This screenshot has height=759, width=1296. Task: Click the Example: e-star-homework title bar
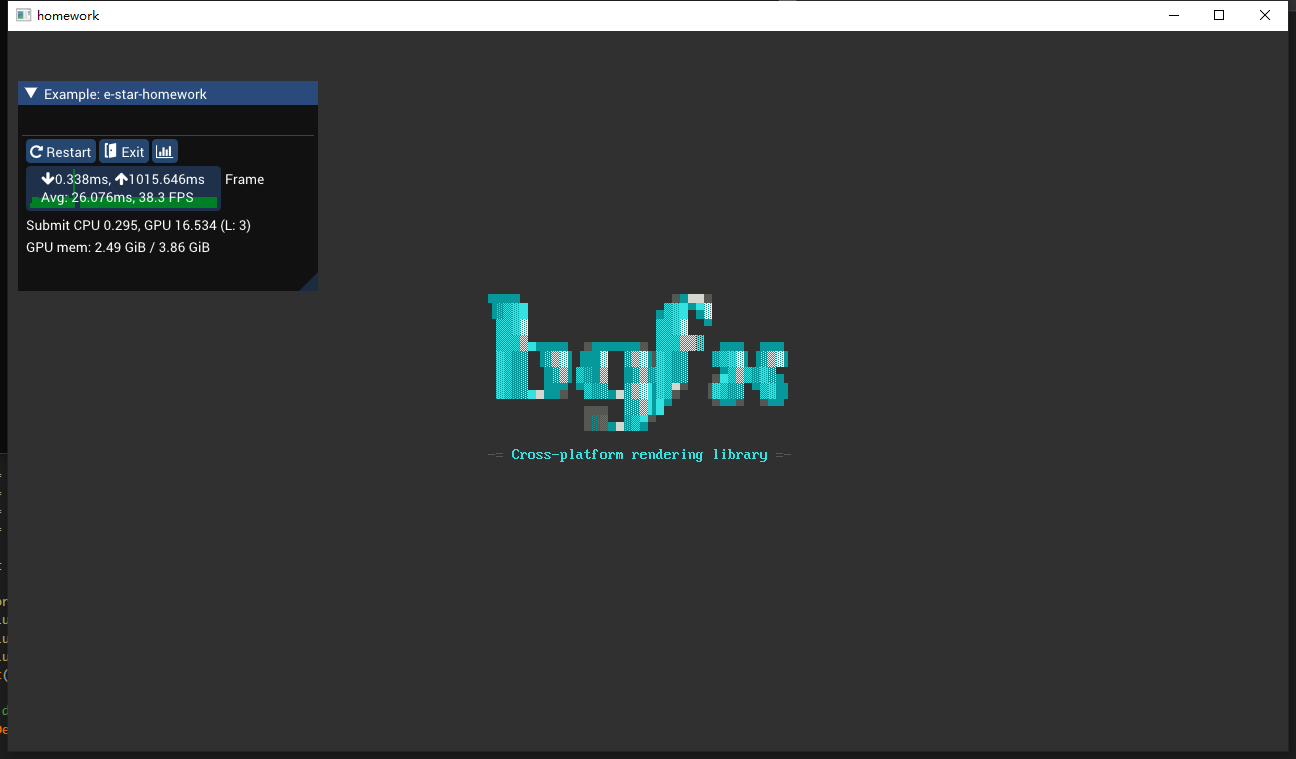(x=168, y=93)
